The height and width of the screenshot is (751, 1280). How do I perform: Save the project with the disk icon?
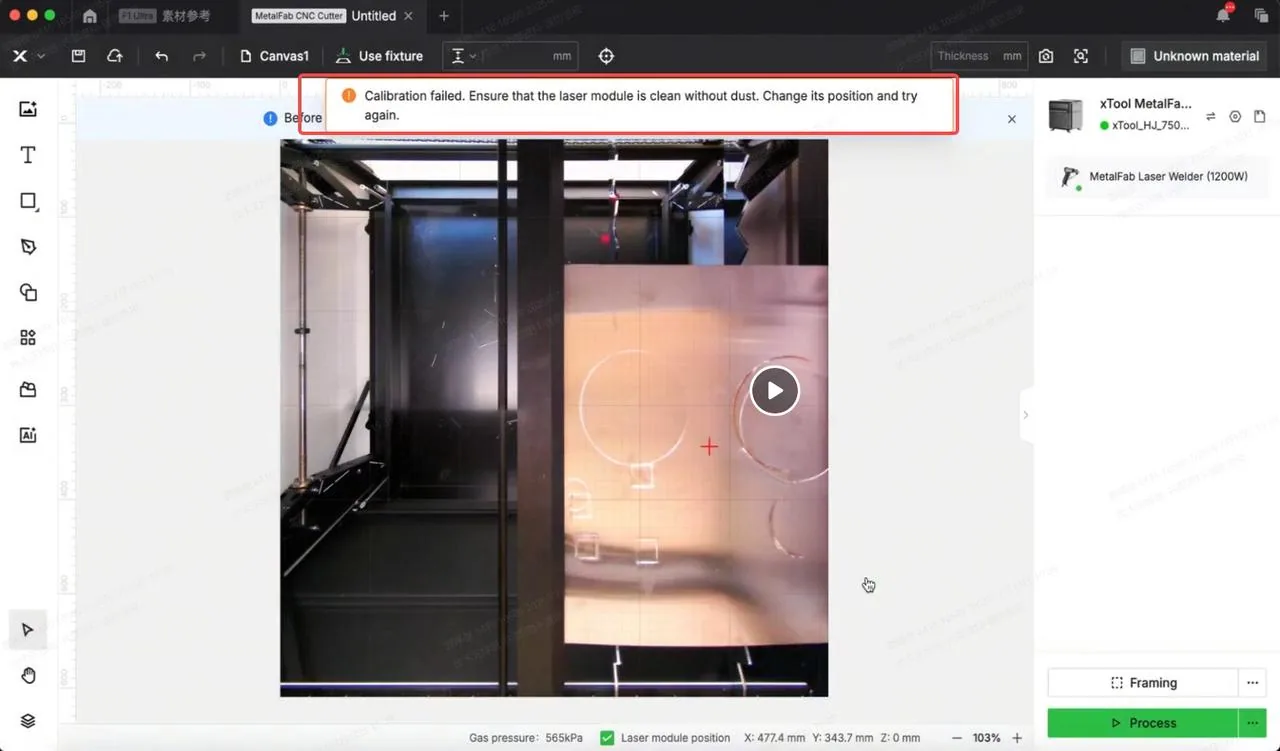coord(78,56)
